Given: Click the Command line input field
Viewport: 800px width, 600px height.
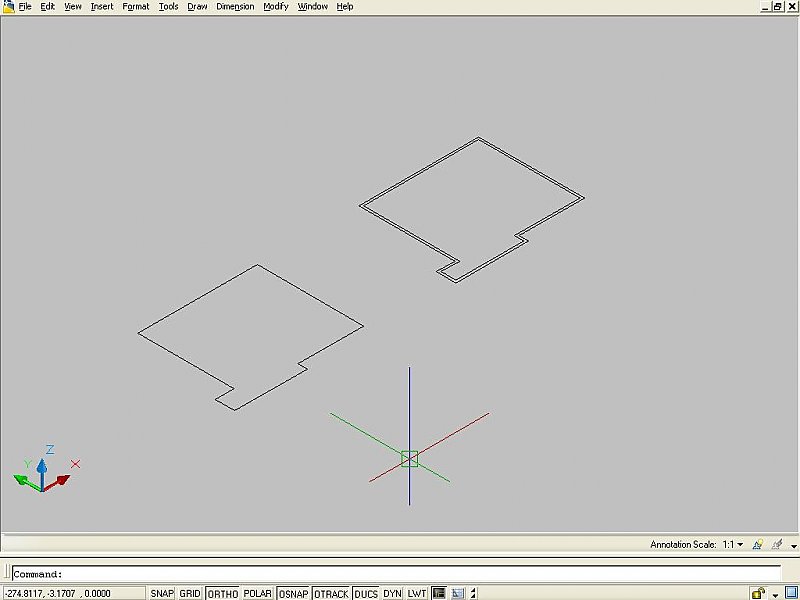Looking at the screenshot, I should (x=396, y=574).
